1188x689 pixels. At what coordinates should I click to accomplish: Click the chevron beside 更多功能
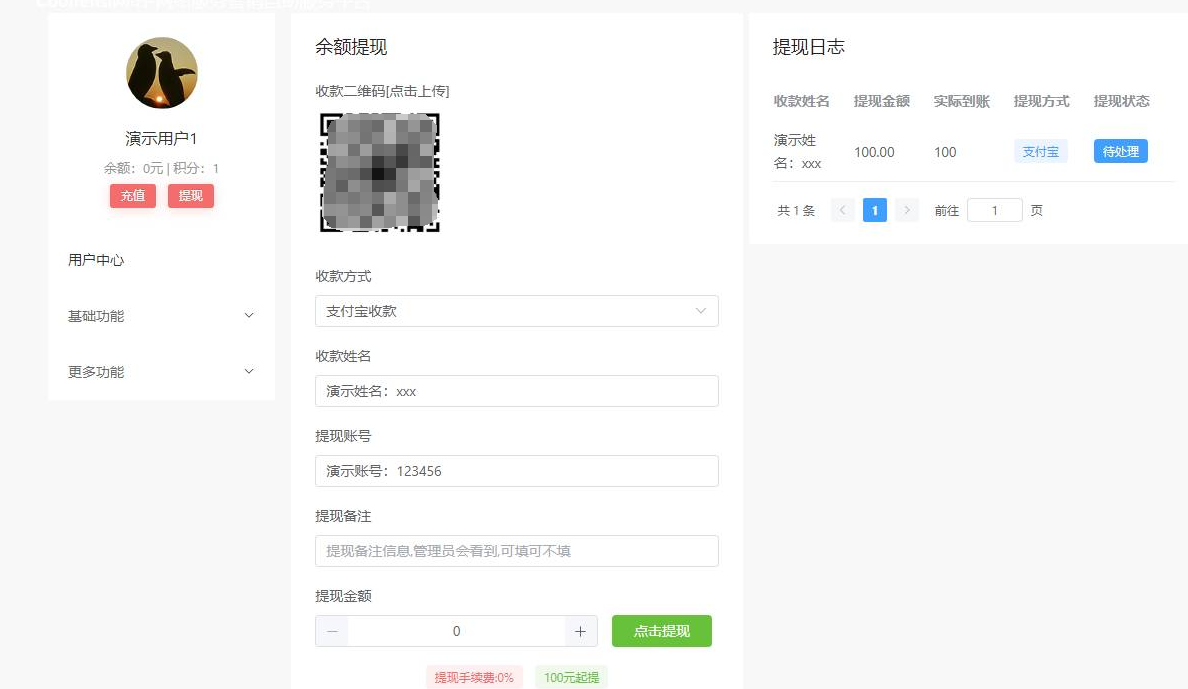pyautogui.click(x=249, y=371)
